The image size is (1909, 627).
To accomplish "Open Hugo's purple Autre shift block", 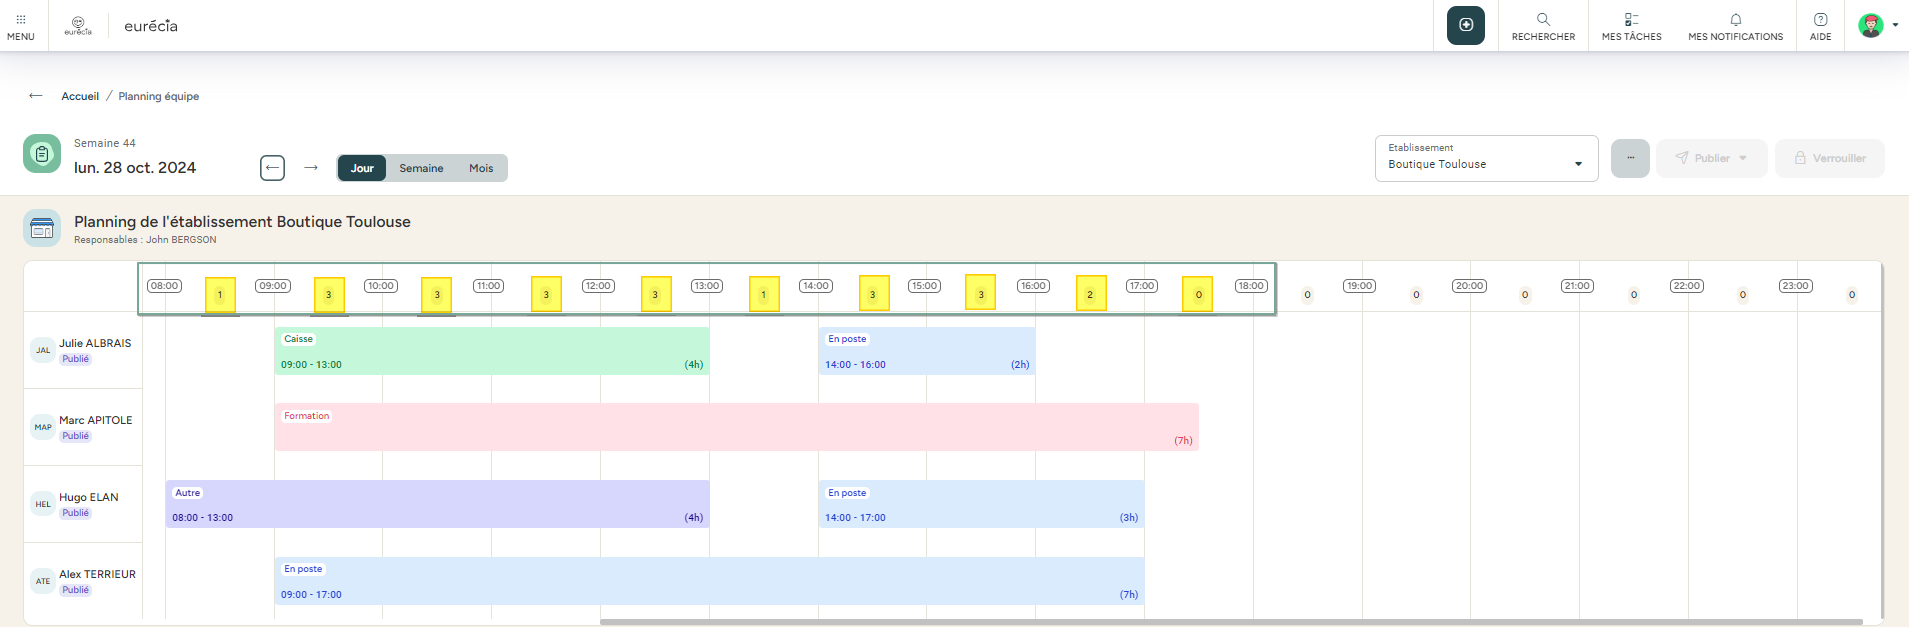I will (438, 504).
